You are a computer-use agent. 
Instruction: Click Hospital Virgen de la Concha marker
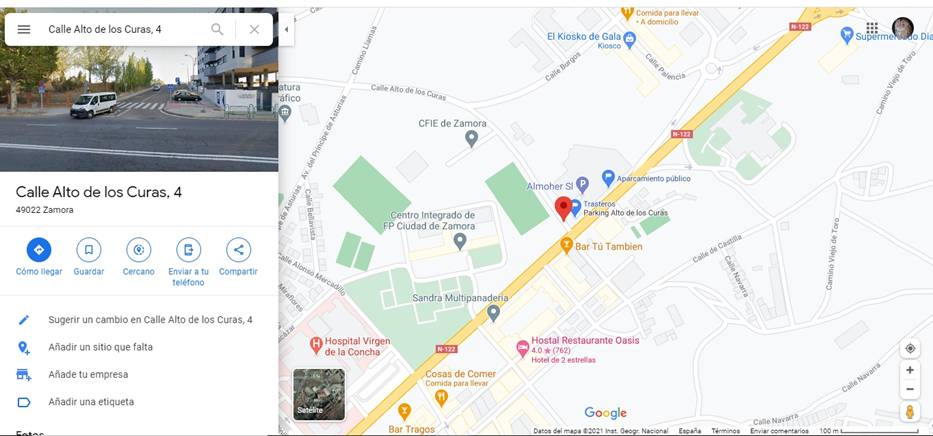point(317,343)
